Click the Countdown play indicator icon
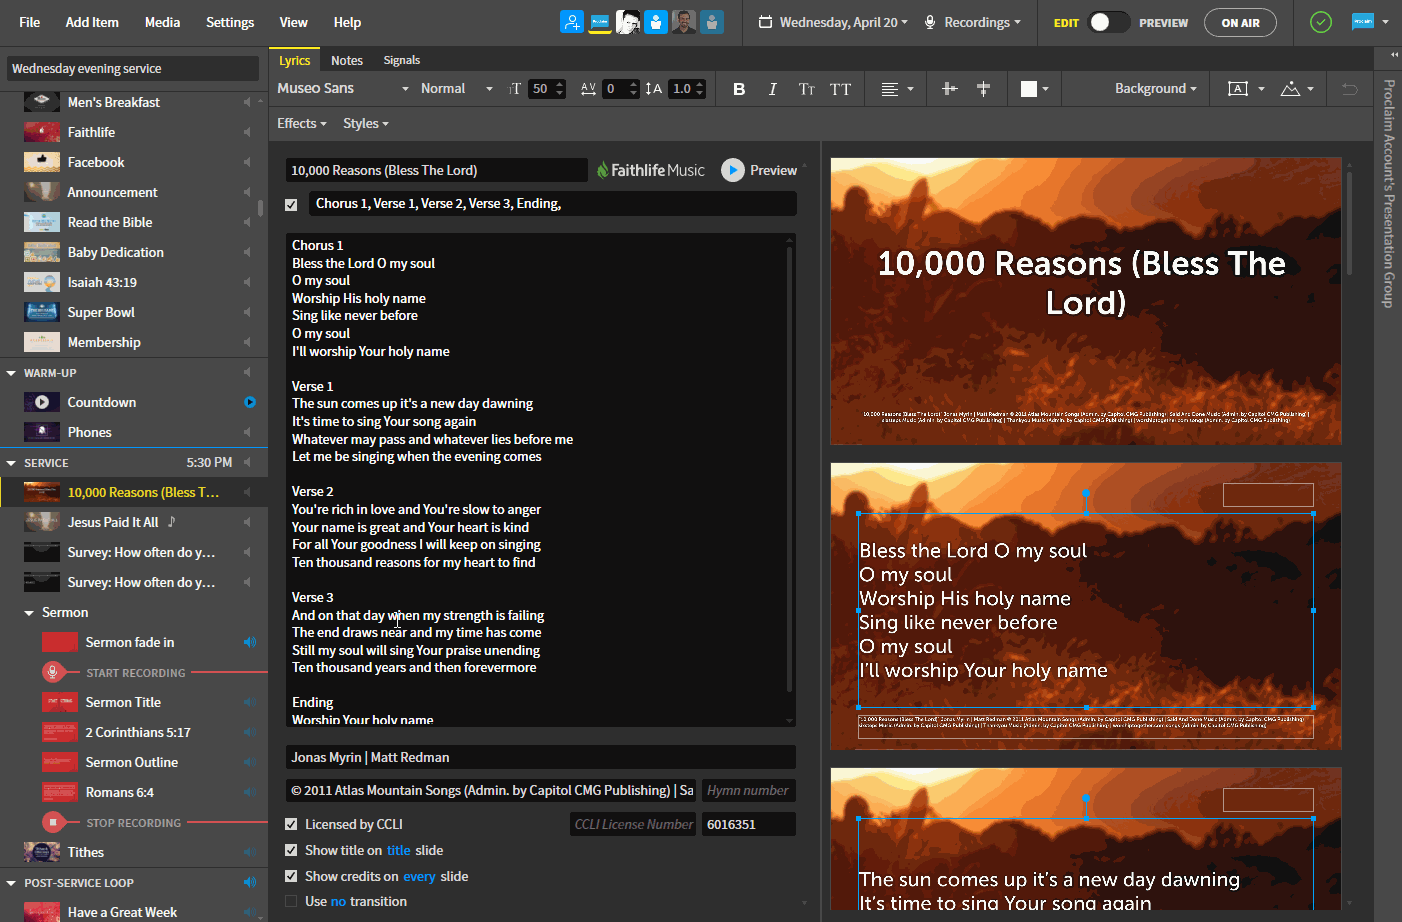 click(x=250, y=402)
